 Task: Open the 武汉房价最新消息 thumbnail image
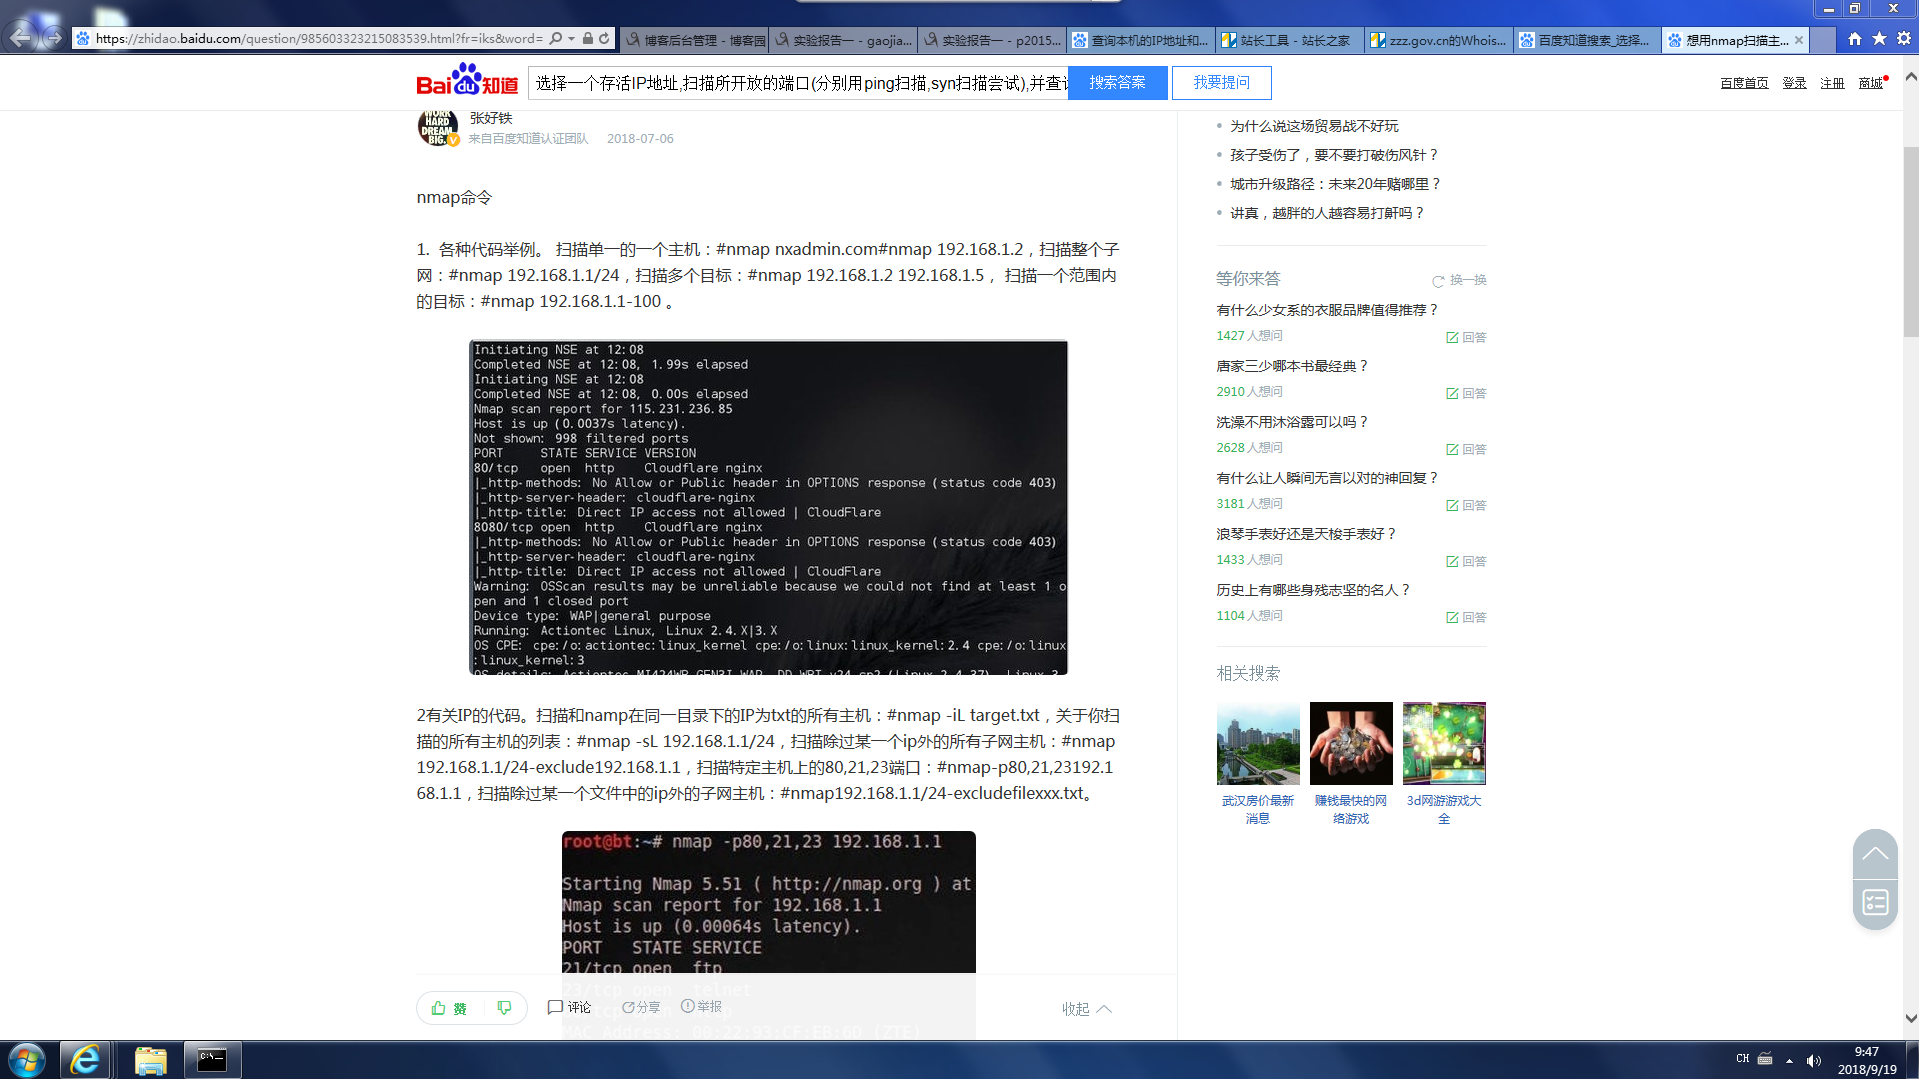tap(1258, 743)
